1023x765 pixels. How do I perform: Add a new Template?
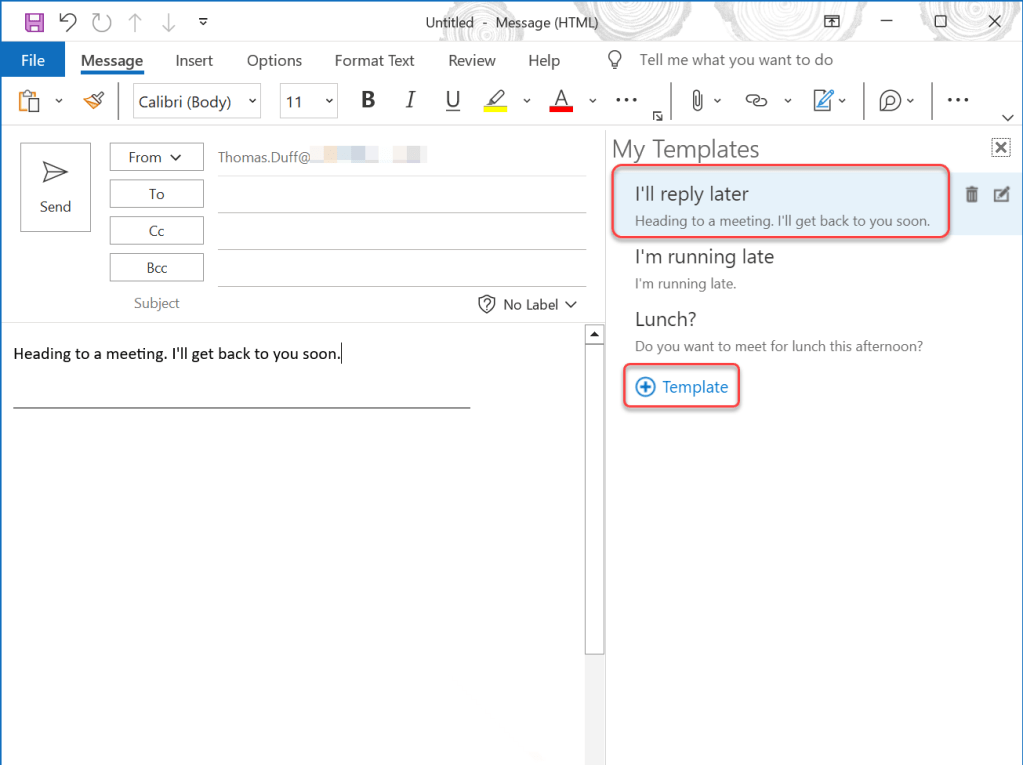[682, 387]
